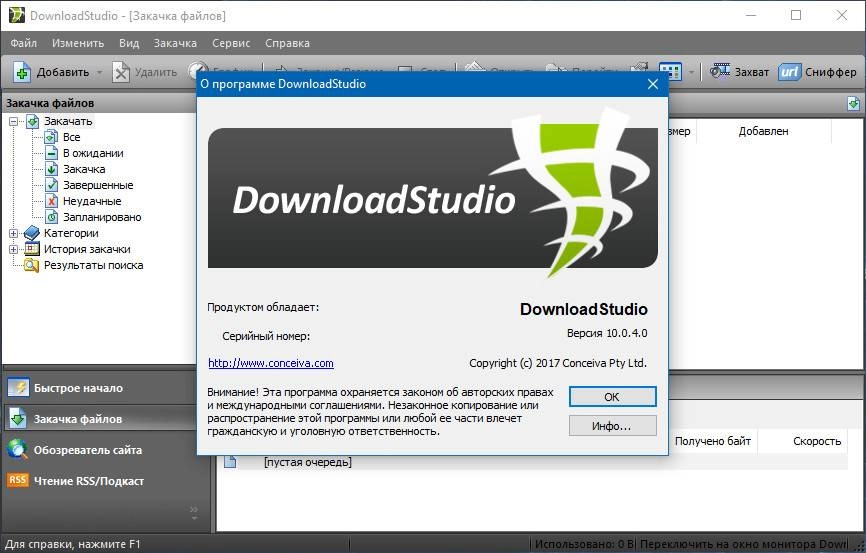The width and height of the screenshot is (866, 553).
Task: Click the Добавлен column header
Action: 763,131
